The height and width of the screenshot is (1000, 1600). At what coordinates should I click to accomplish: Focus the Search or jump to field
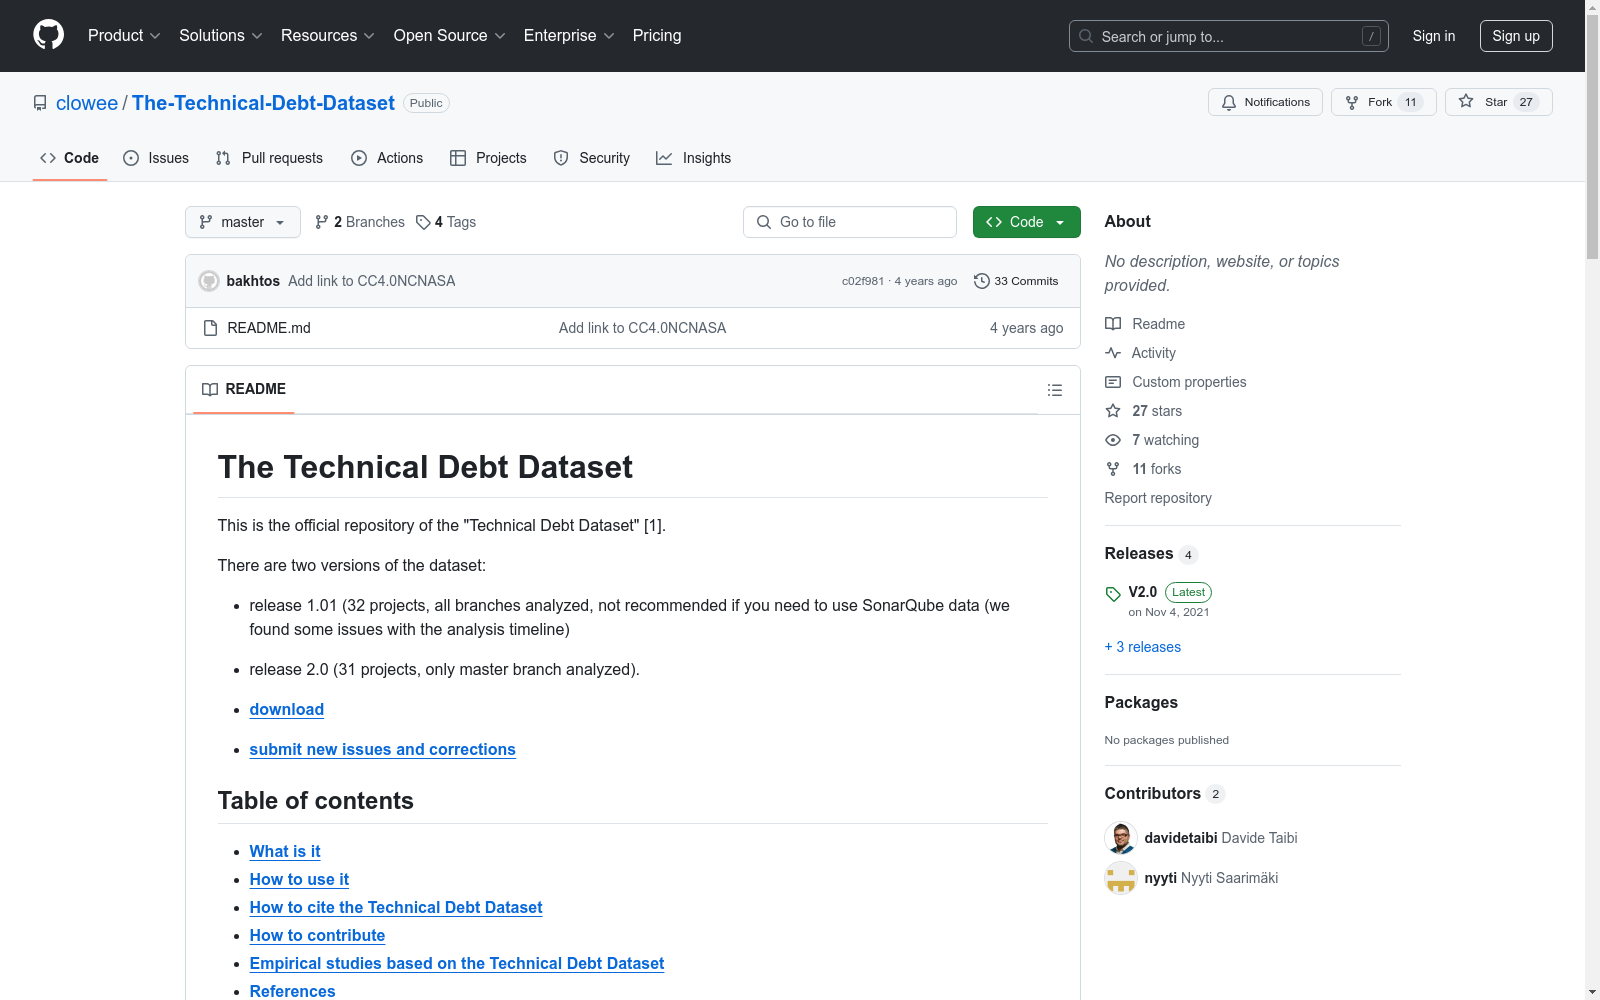pyautogui.click(x=1229, y=36)
